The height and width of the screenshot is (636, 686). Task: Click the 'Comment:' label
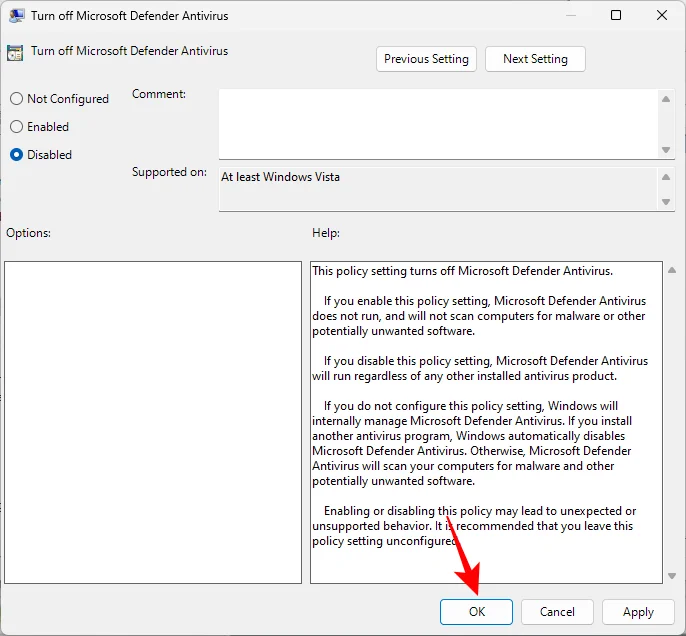point(159,94)
